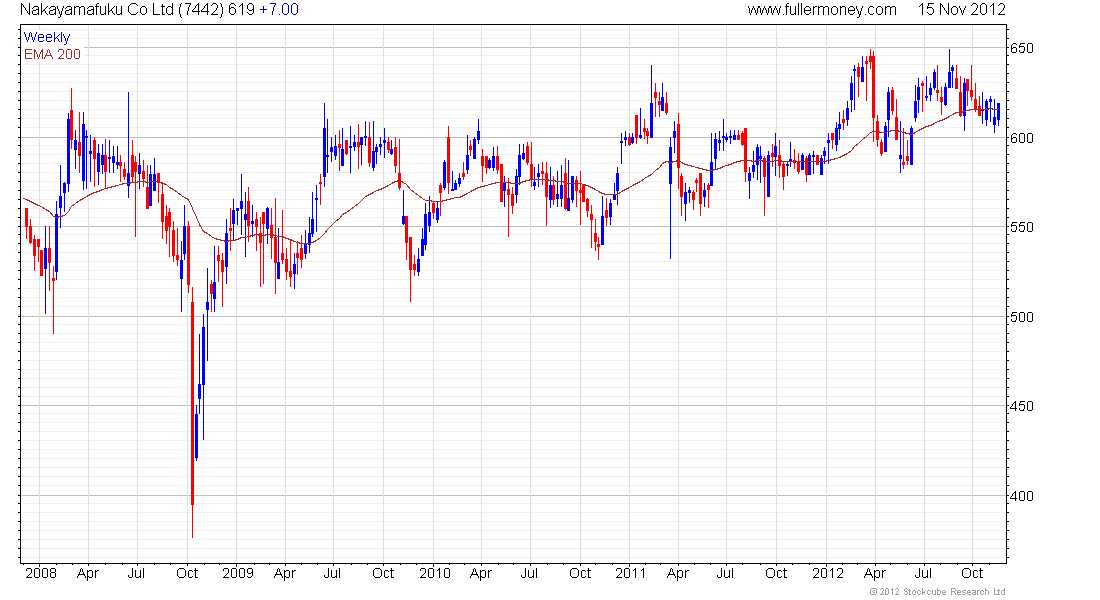Click the www.fullermoney.com link text
The width and height of the screenshot is (1100, 600).
pyautogui.click(x=821, y=10)
